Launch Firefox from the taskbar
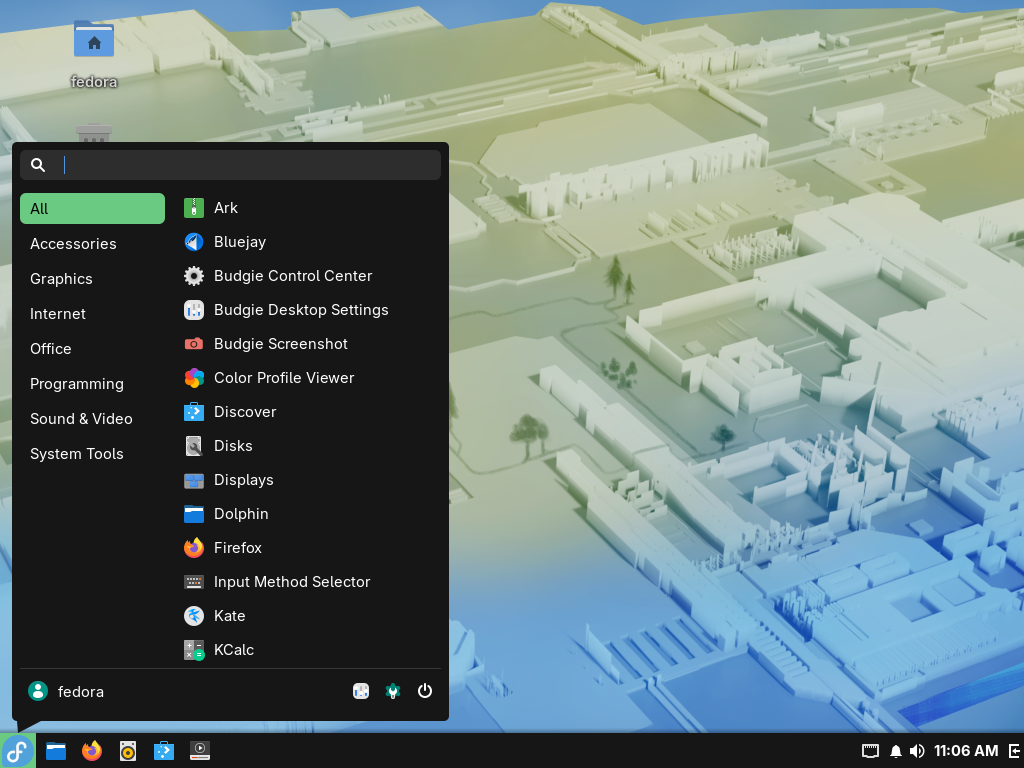 [x=92, y=751]
